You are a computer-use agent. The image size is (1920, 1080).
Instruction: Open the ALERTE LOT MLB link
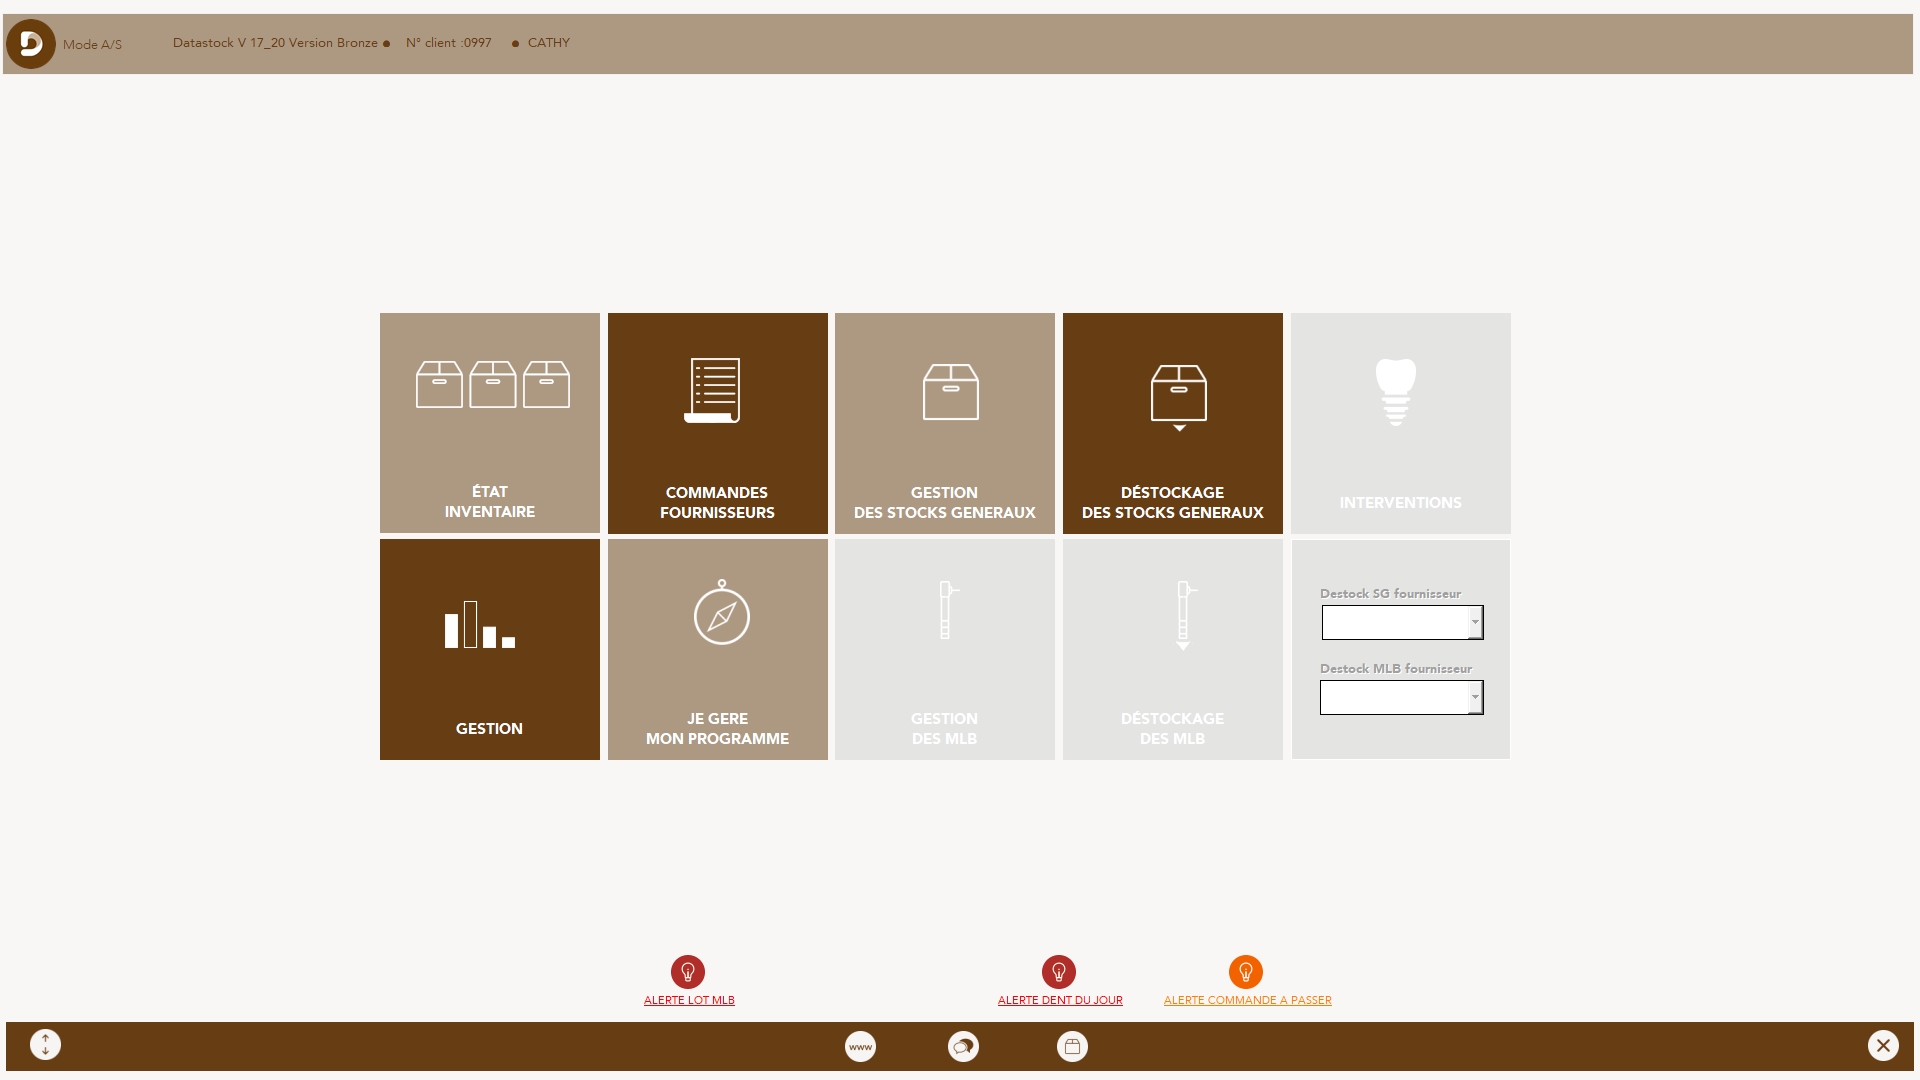689,1000
